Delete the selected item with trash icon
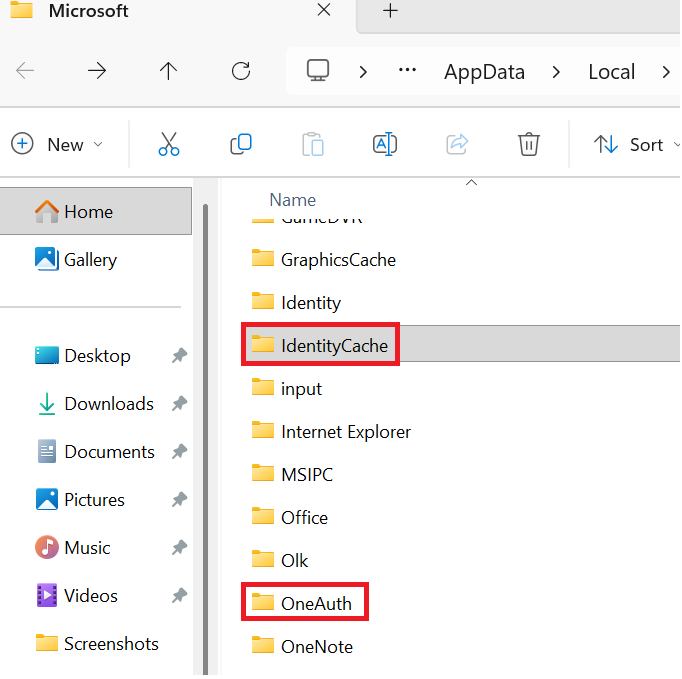The height and width of the screenshot is (679, 682). click(x=528, y=144)
